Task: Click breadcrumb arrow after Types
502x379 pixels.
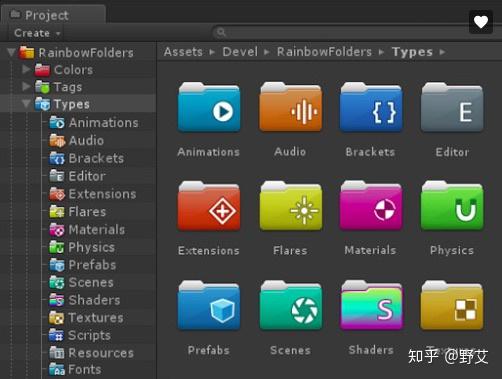Action: click(x=442, y=52)
